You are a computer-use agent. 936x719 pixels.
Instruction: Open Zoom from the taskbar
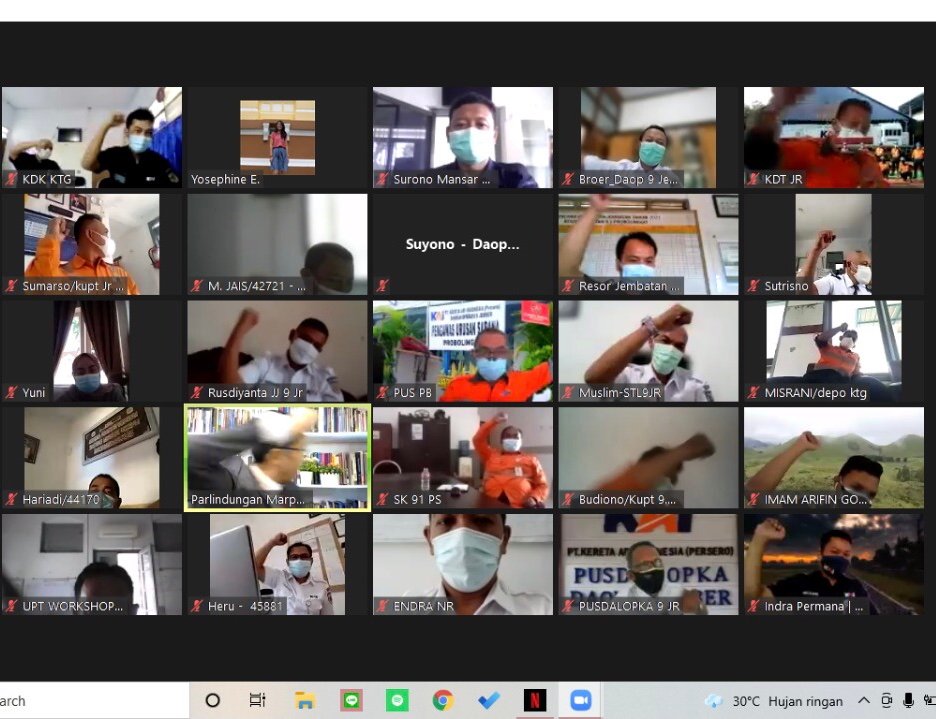tap(581, 700)
